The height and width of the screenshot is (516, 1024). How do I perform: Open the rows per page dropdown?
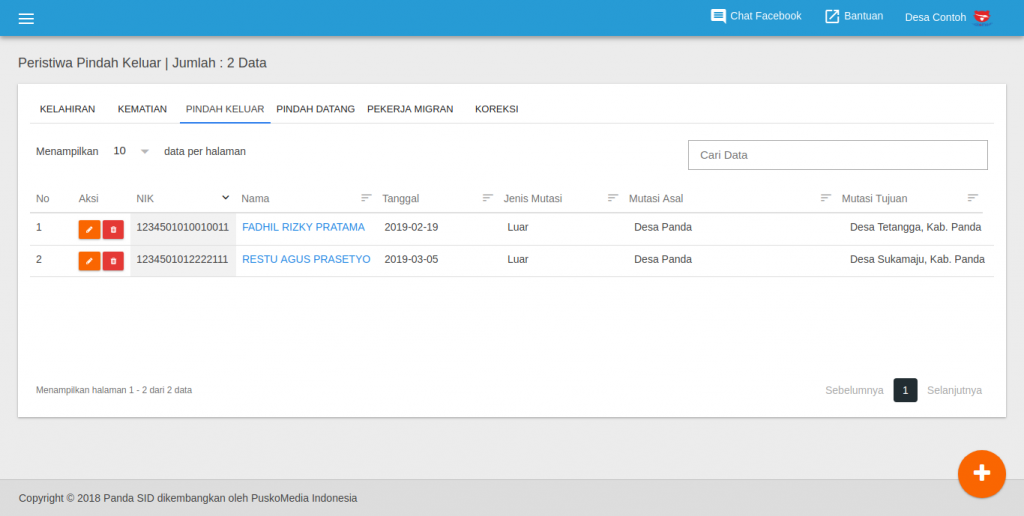(x=131, y=151)
